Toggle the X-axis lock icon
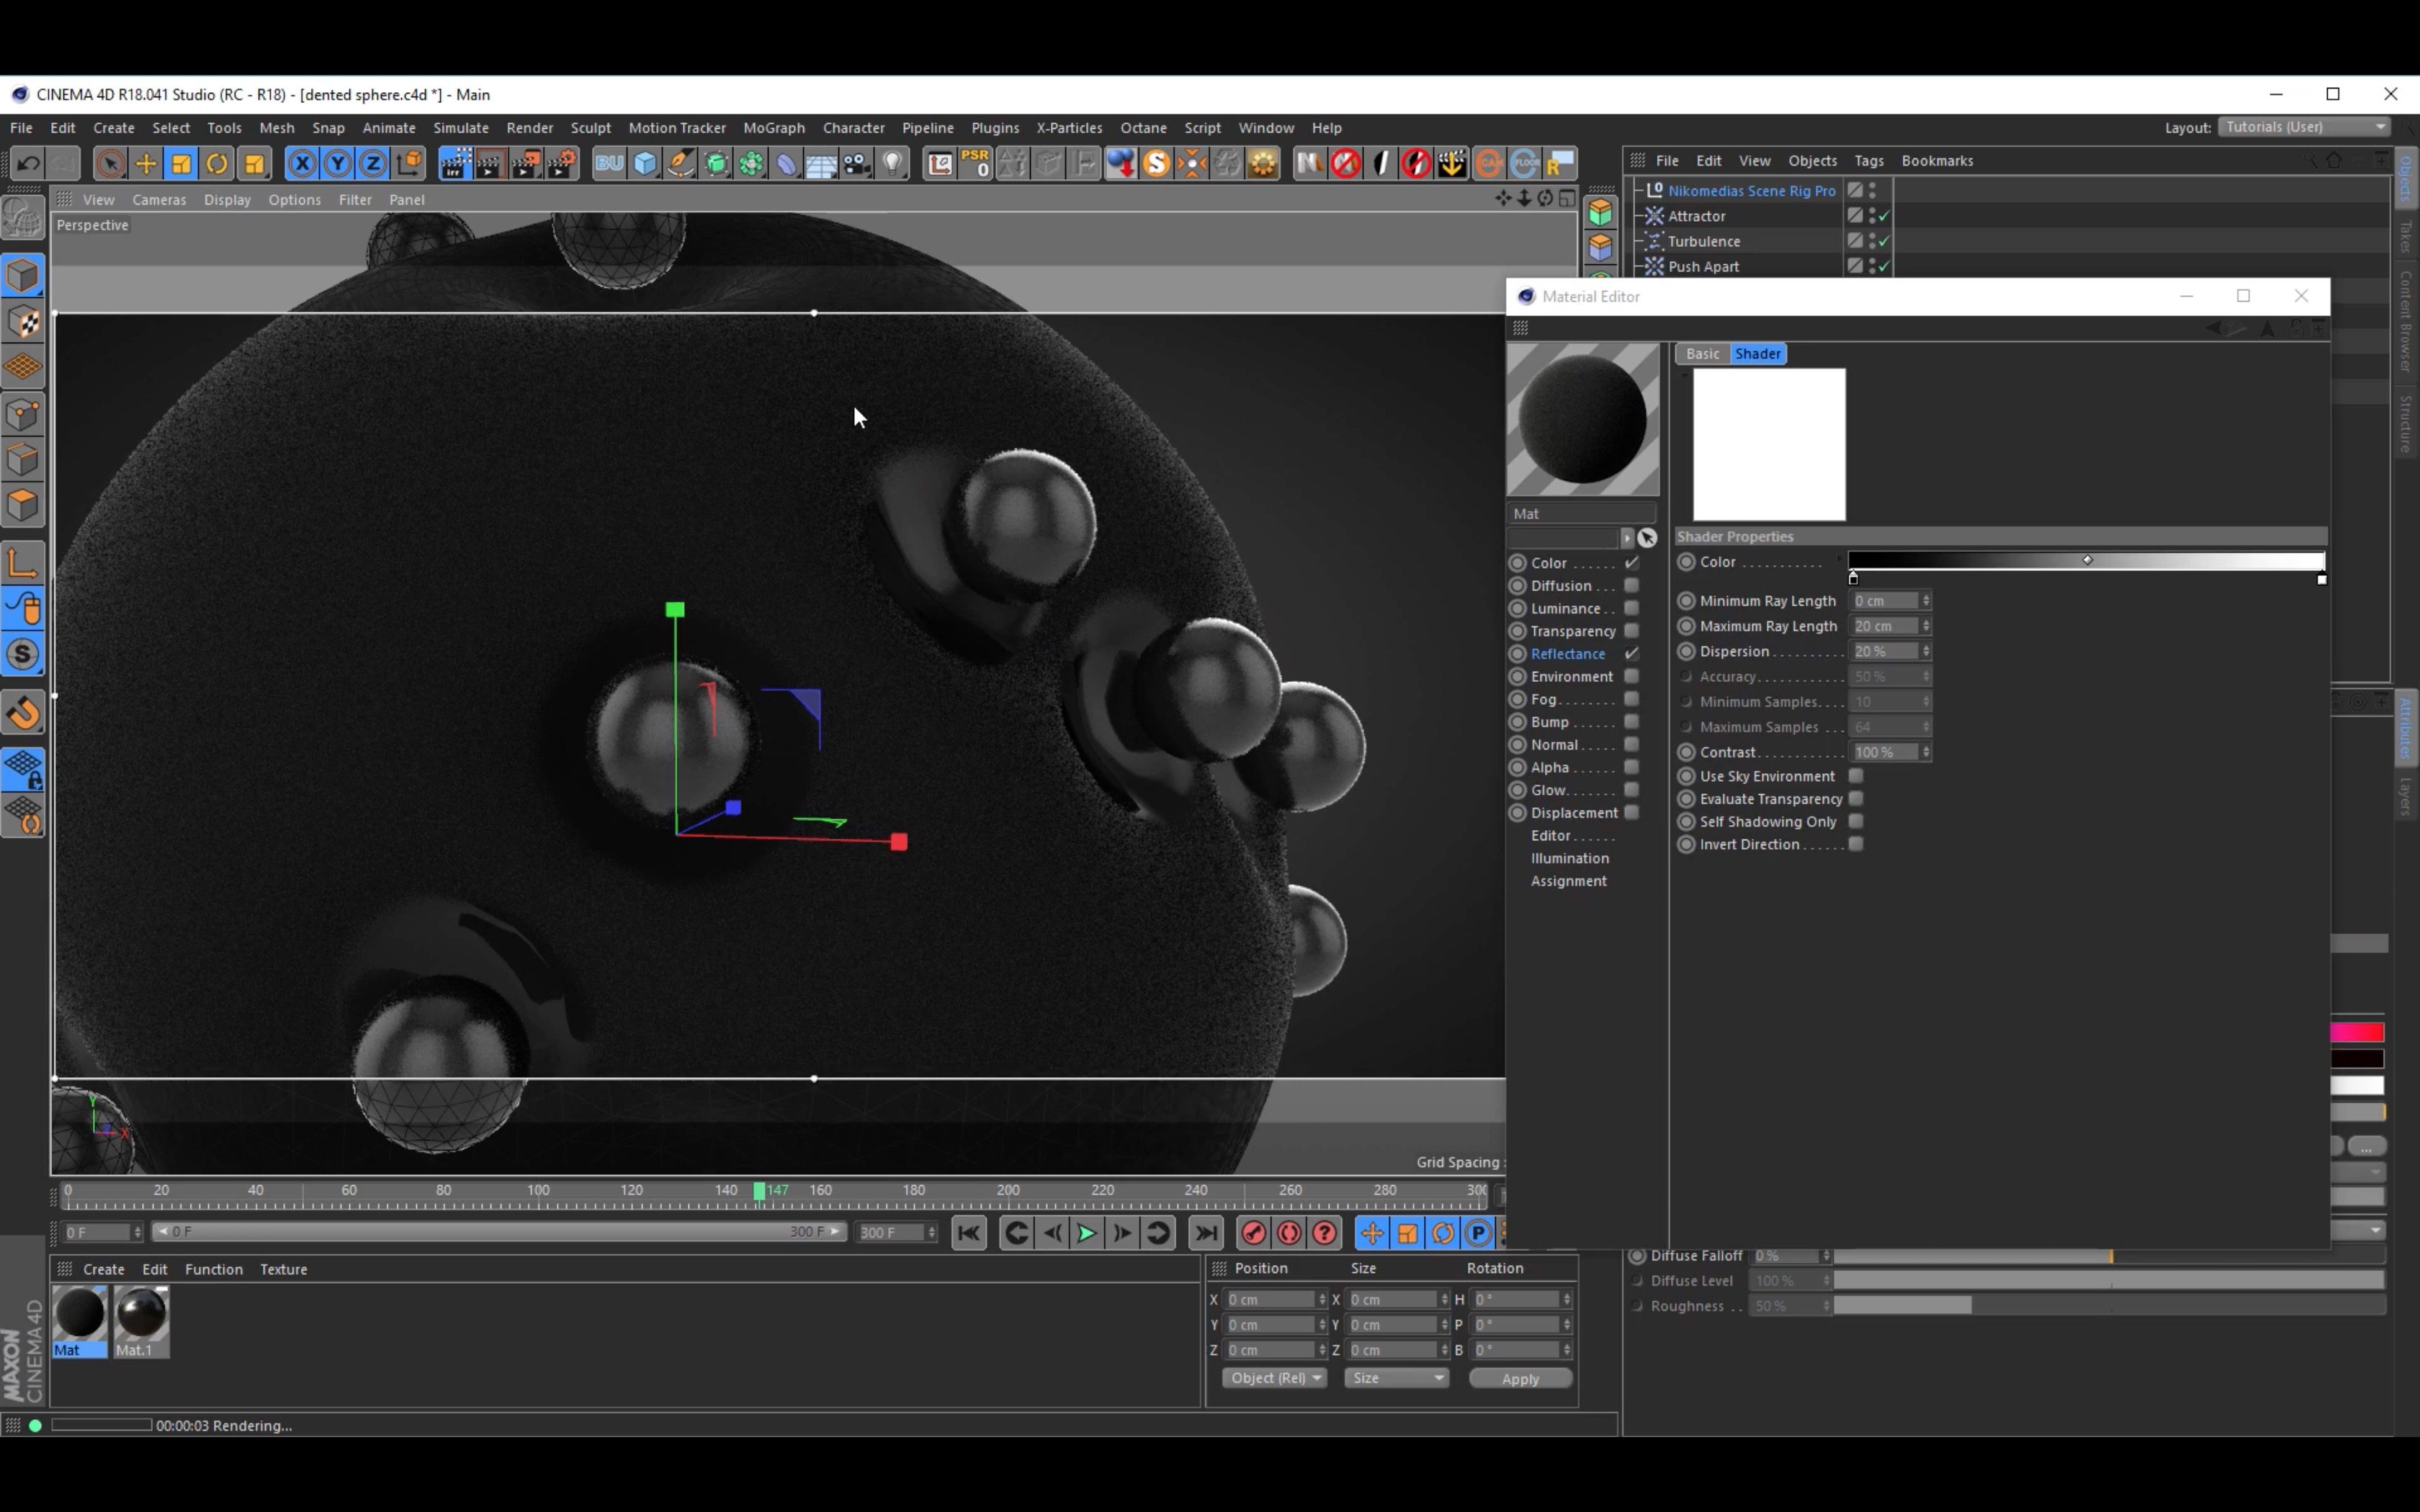Image resolution: width=2420 pixels, height=1512 pixels. [302, 163]
